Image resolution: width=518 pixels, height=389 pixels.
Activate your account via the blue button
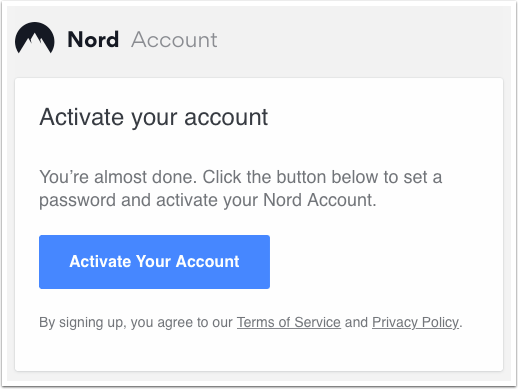(x=154, y=262)
